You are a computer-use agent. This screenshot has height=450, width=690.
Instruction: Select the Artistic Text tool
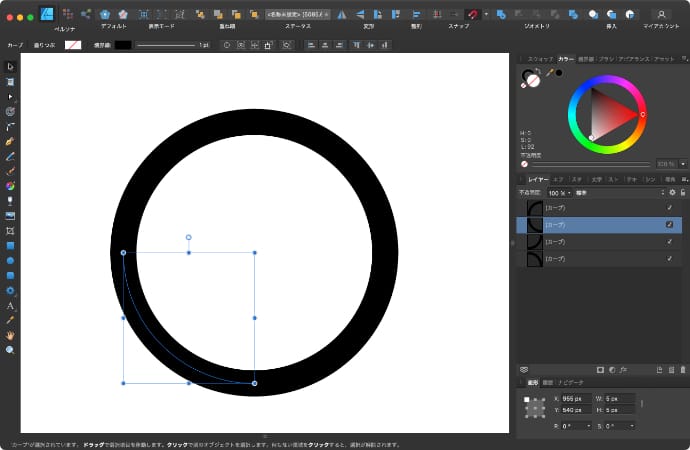[10, 305]
